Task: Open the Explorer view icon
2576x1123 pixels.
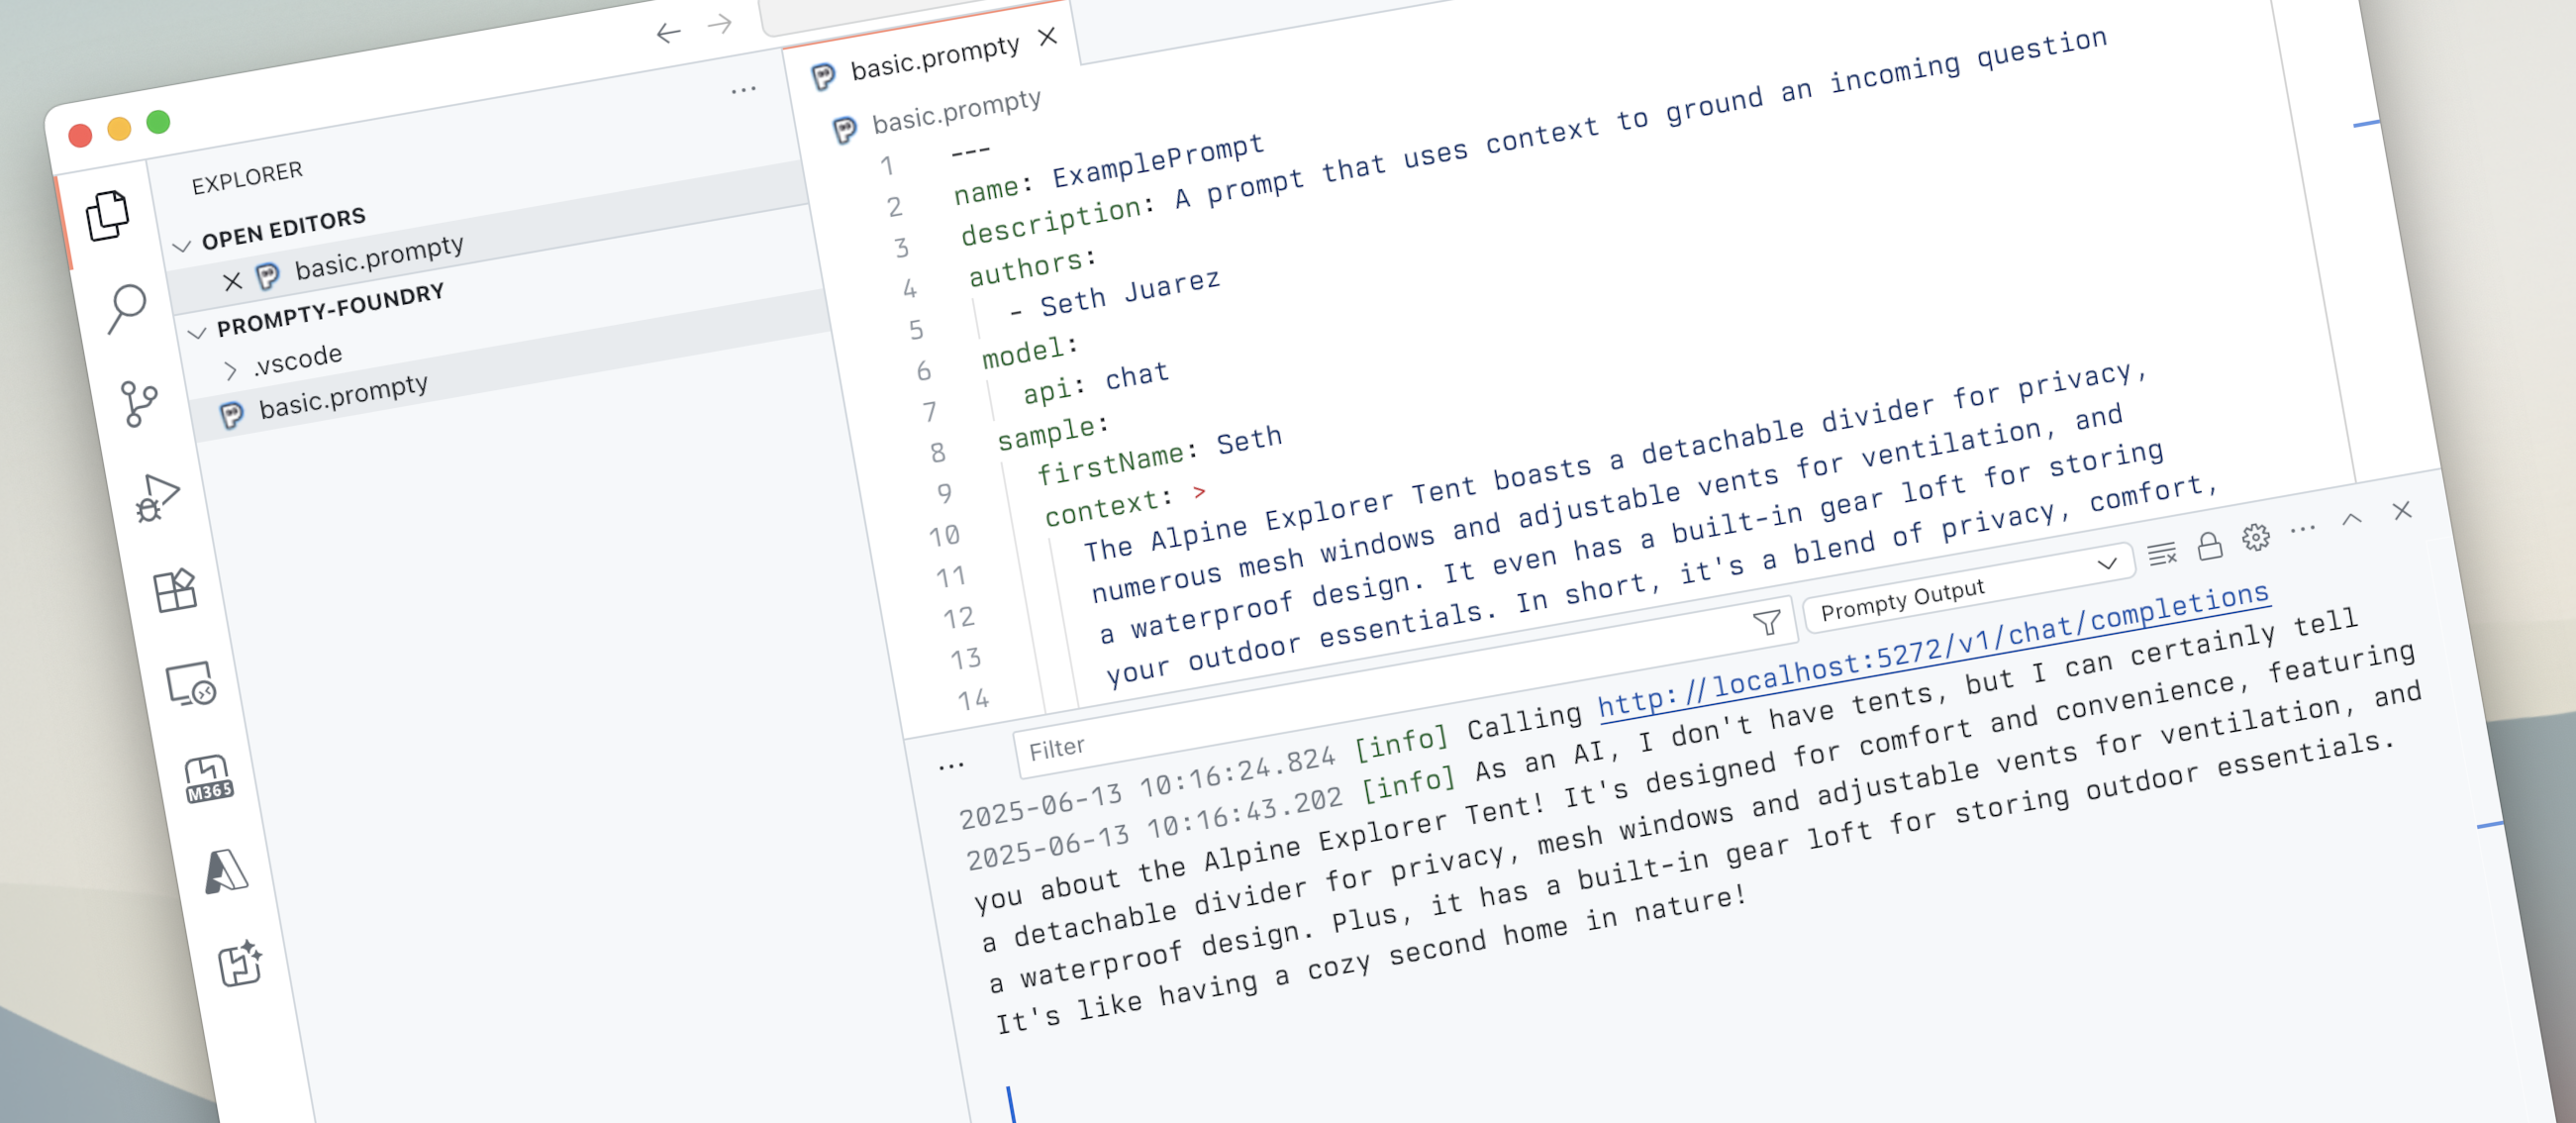Action: point(107,216)
